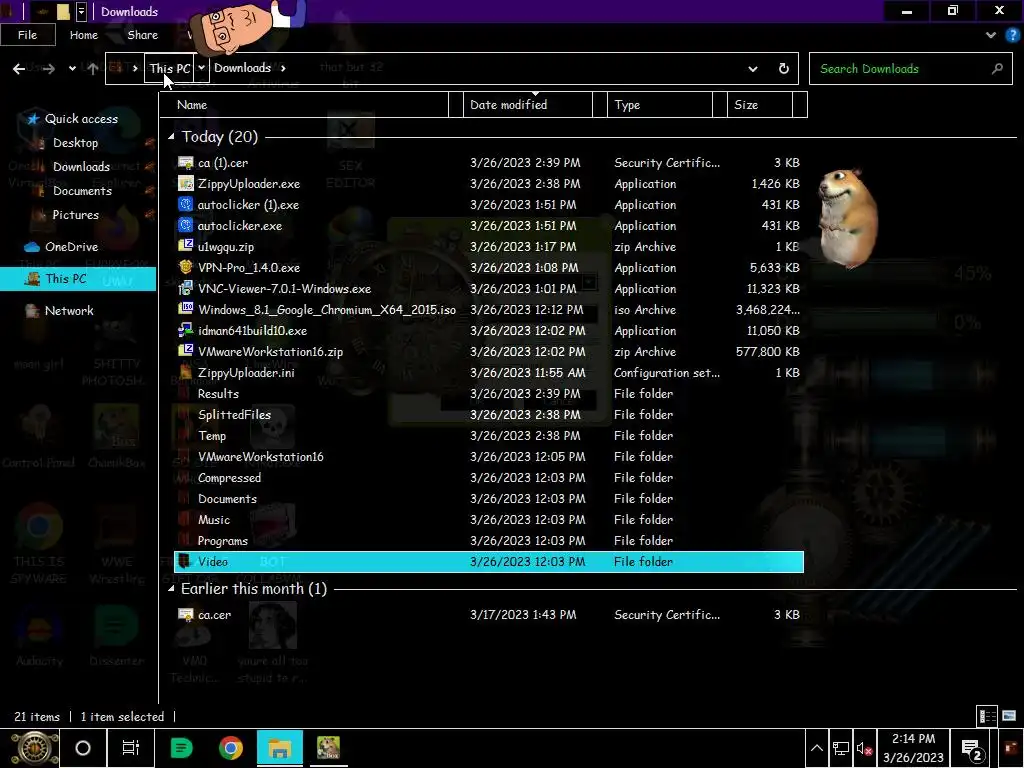Screen dimensions: 1024x768
Task: Select This PC in the address bar
Action: point(169,68)
